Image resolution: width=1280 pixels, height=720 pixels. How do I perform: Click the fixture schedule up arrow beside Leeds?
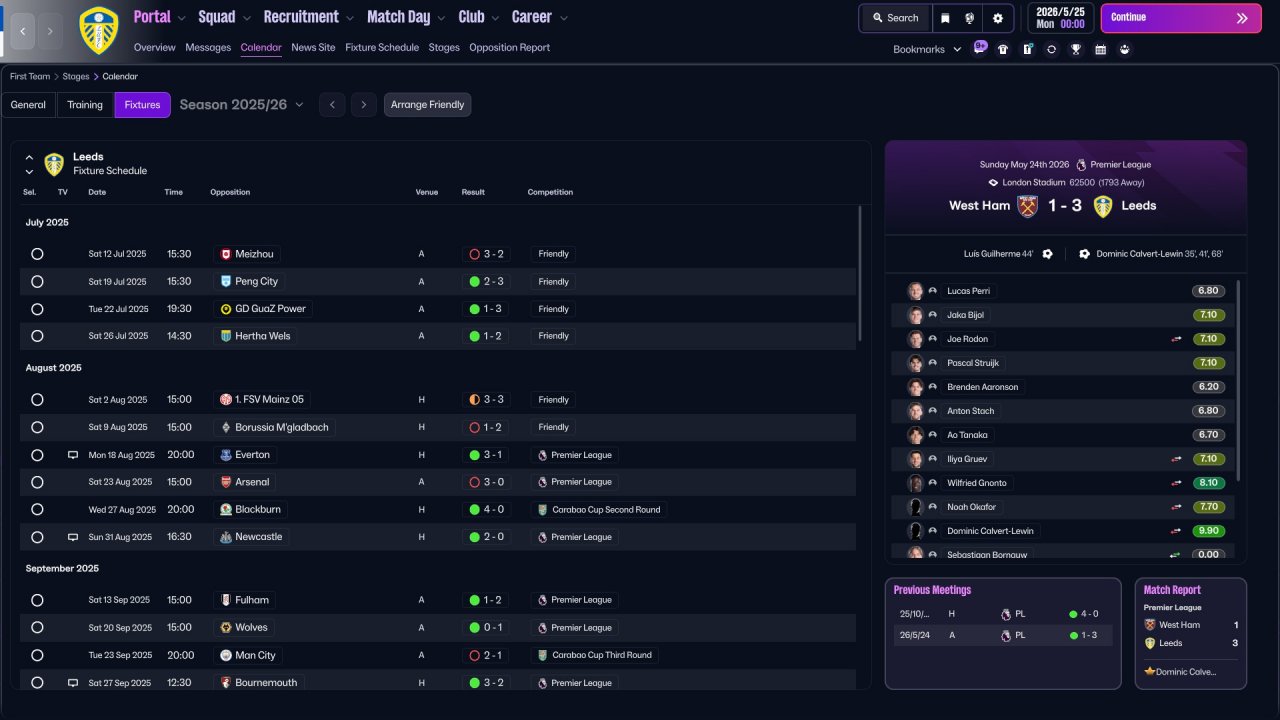[29, 158]
